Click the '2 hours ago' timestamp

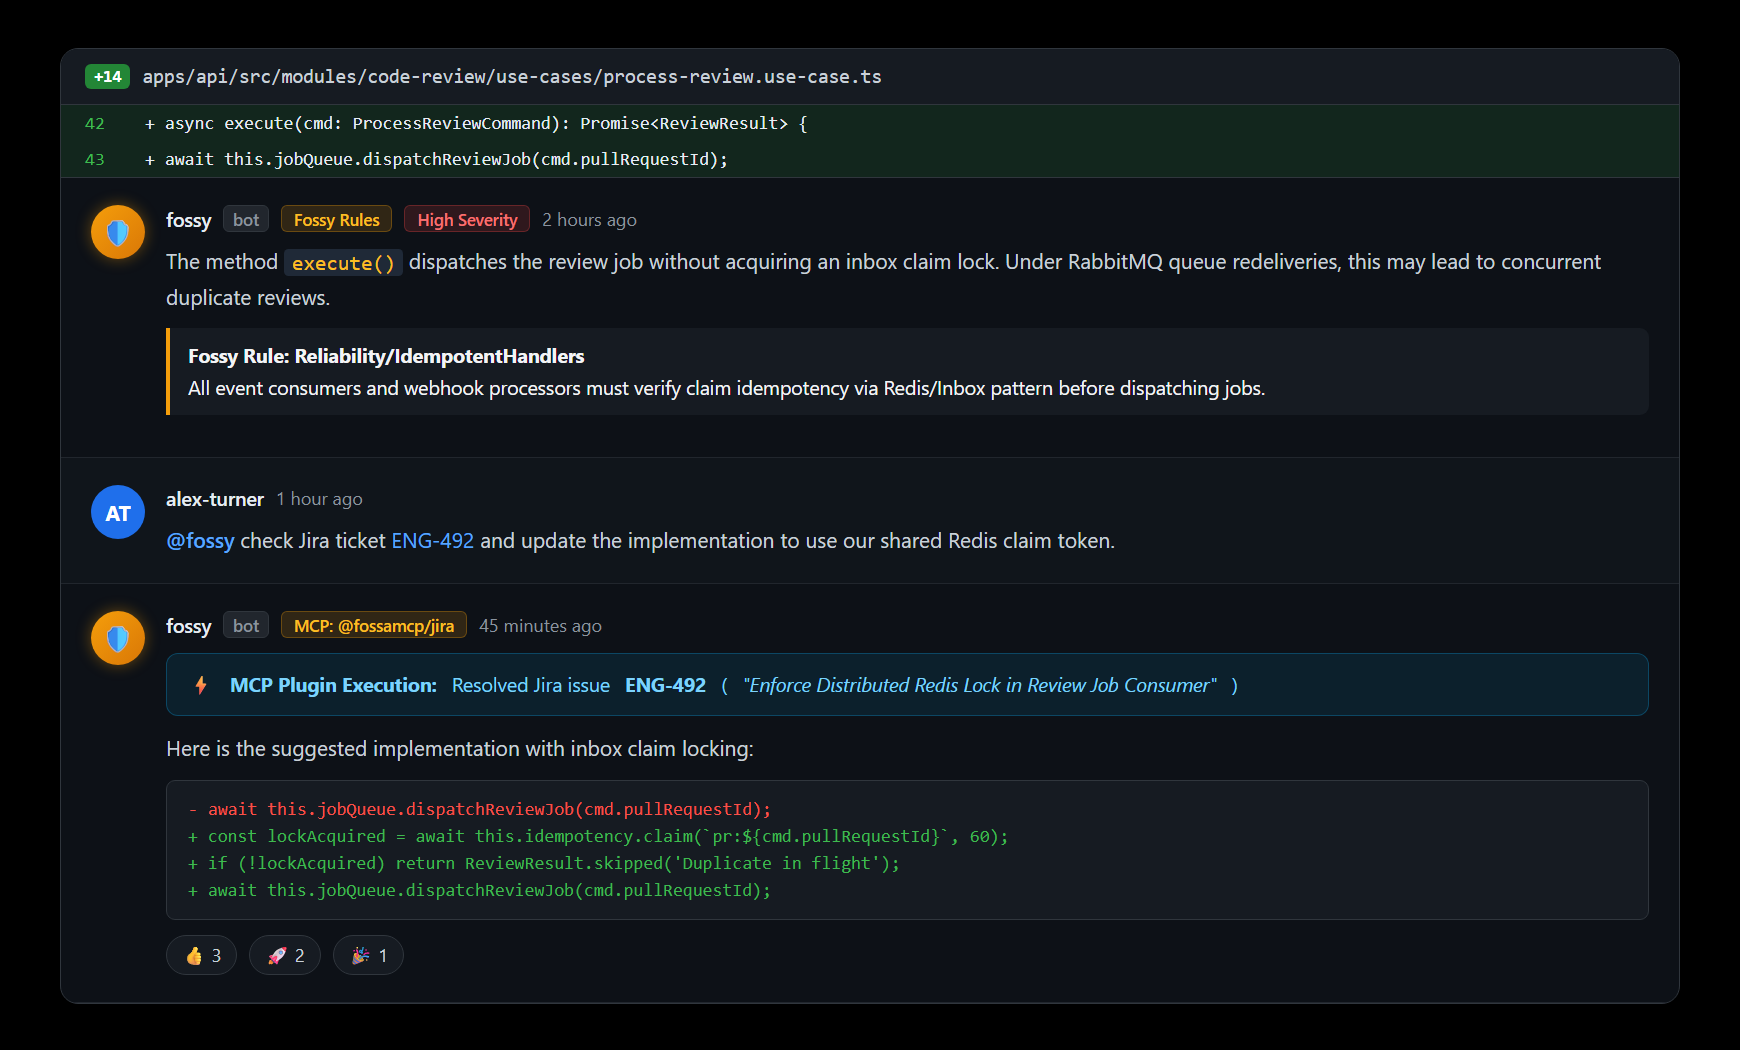coord(589,220)
